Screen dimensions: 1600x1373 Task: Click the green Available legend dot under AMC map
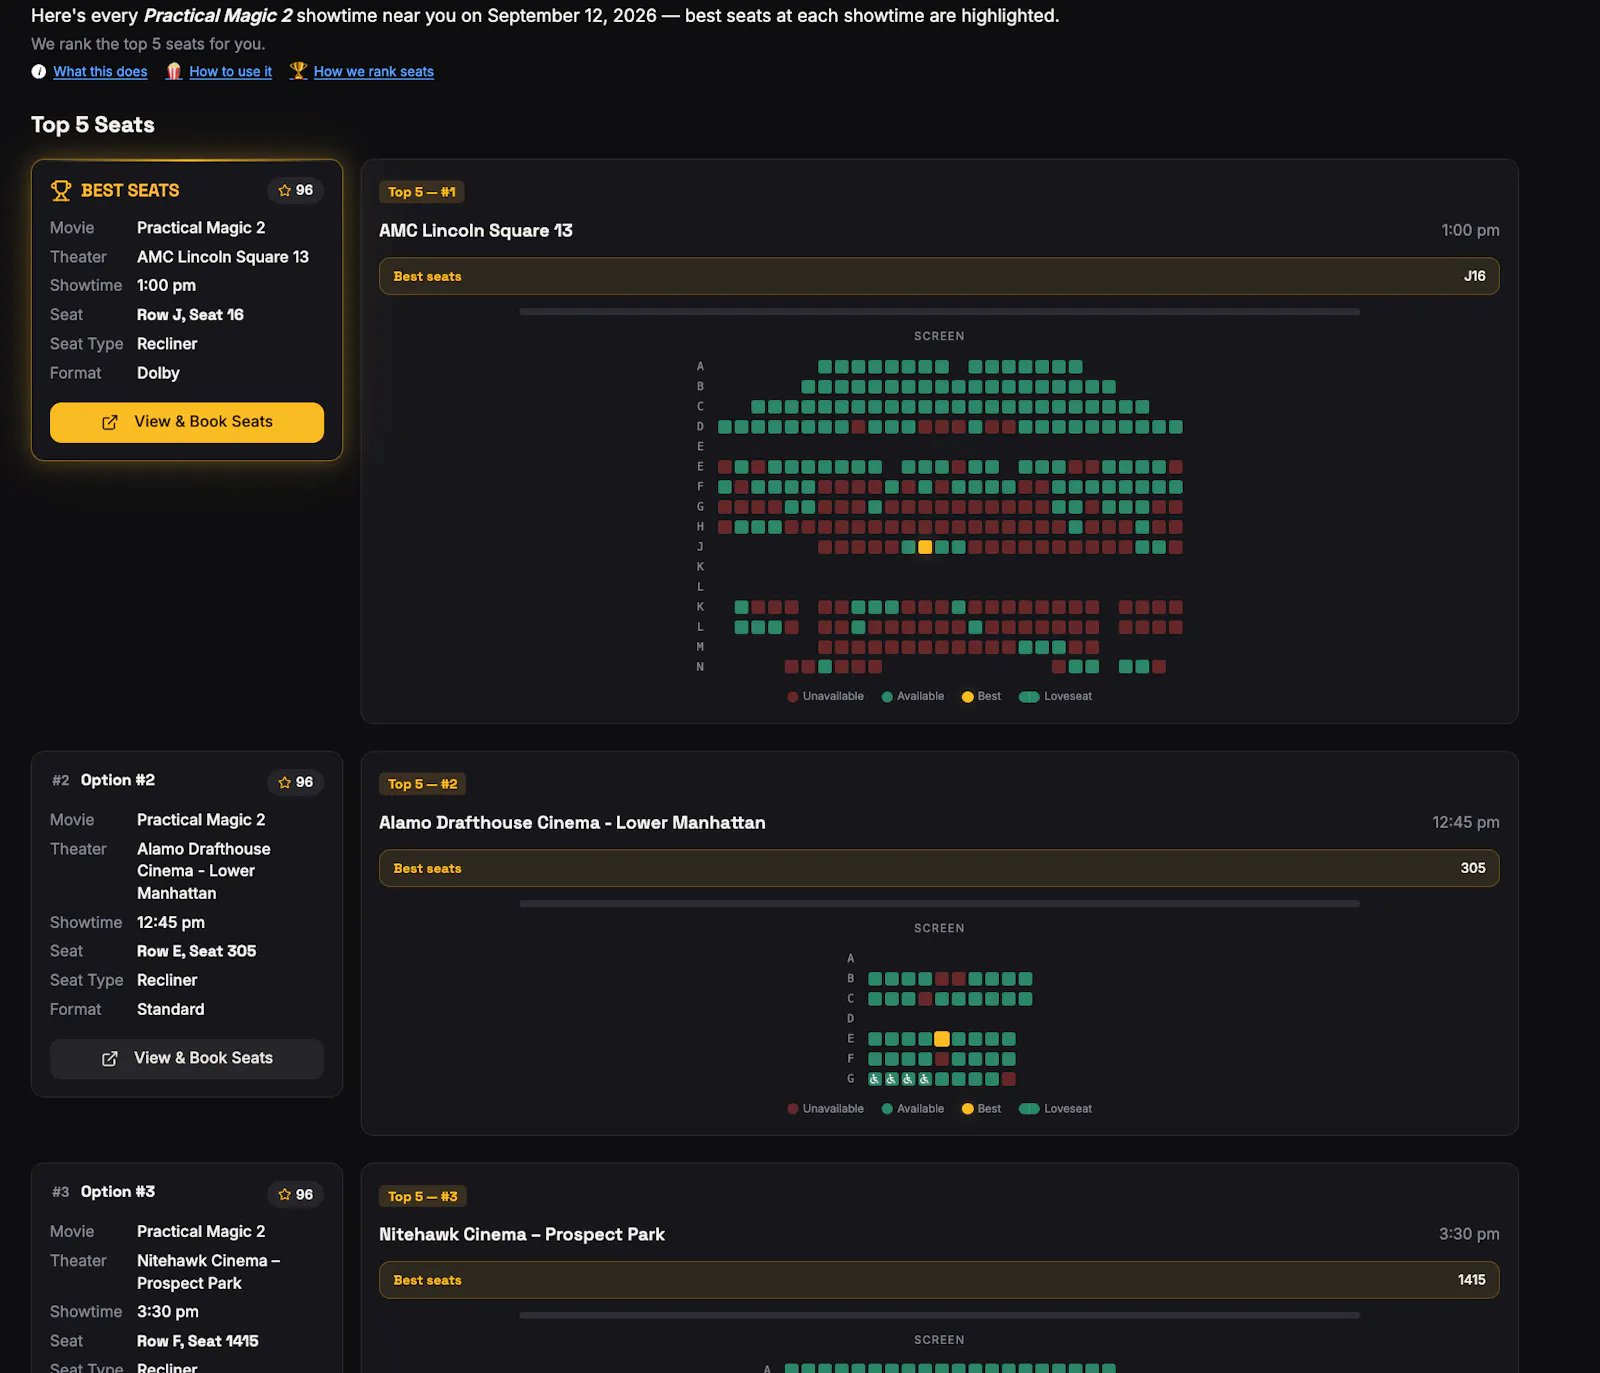tap(887, 697)
